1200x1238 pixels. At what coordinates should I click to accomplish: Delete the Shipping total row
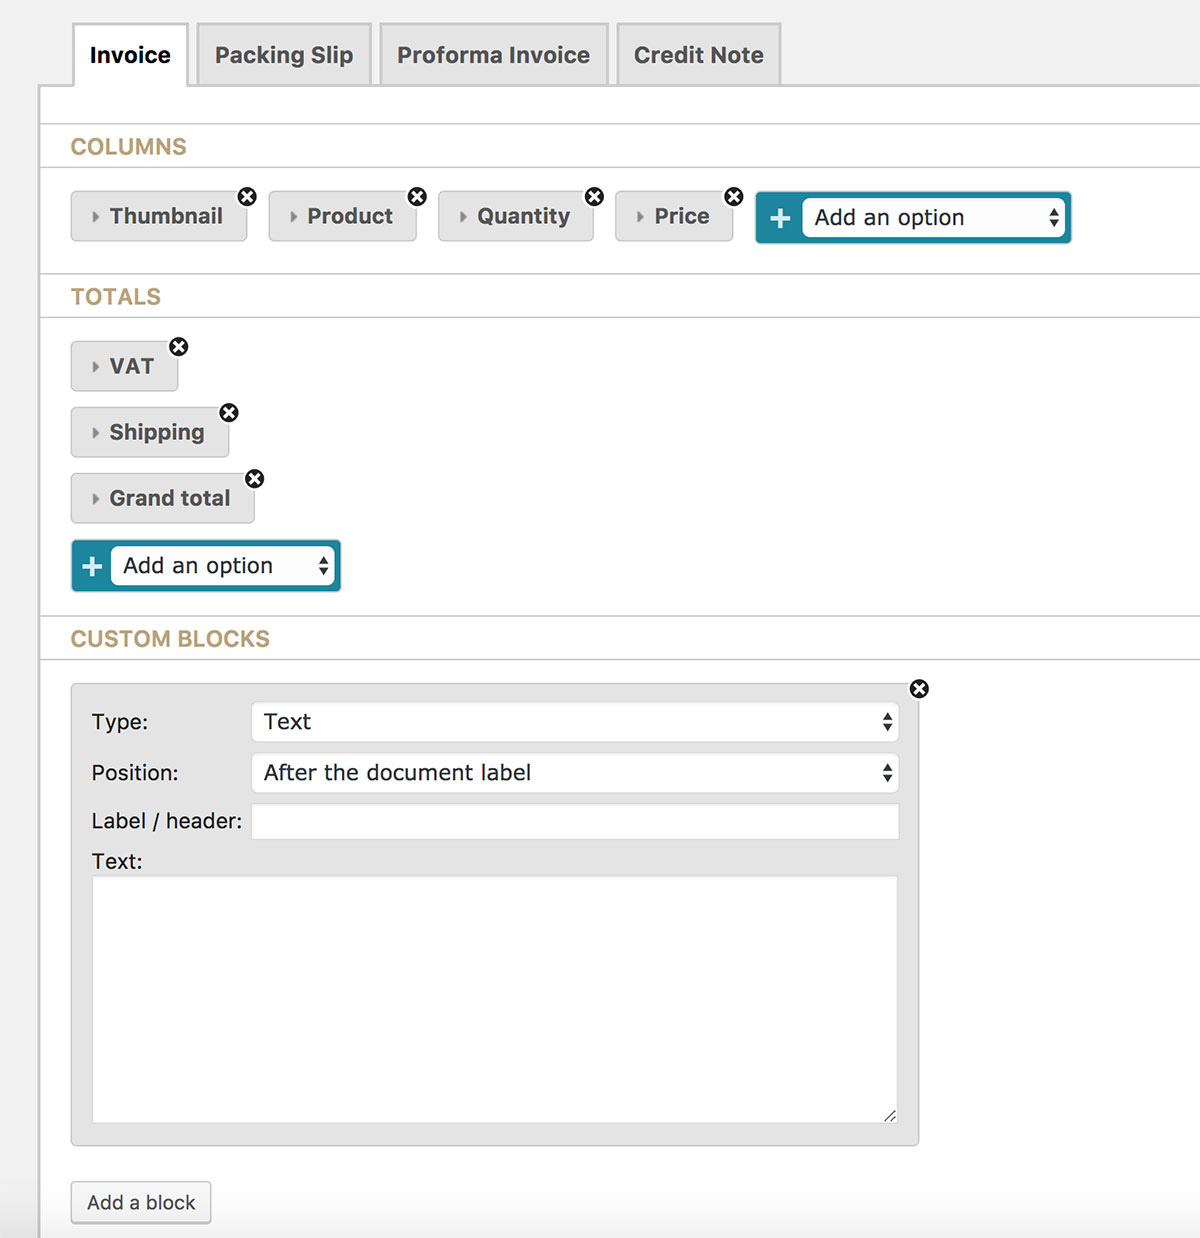229,413
